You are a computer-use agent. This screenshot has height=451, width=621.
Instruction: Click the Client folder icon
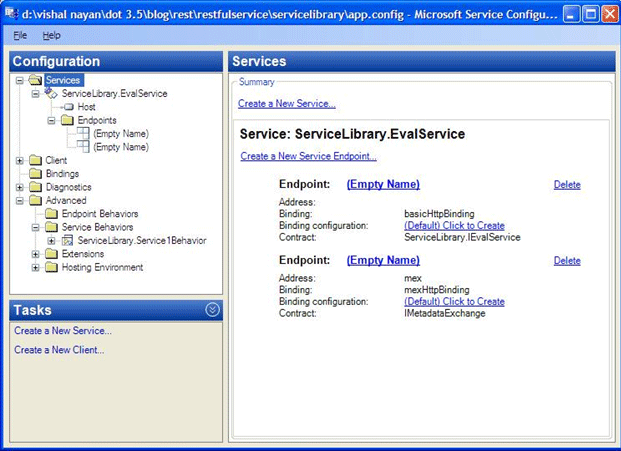(35, 160)
